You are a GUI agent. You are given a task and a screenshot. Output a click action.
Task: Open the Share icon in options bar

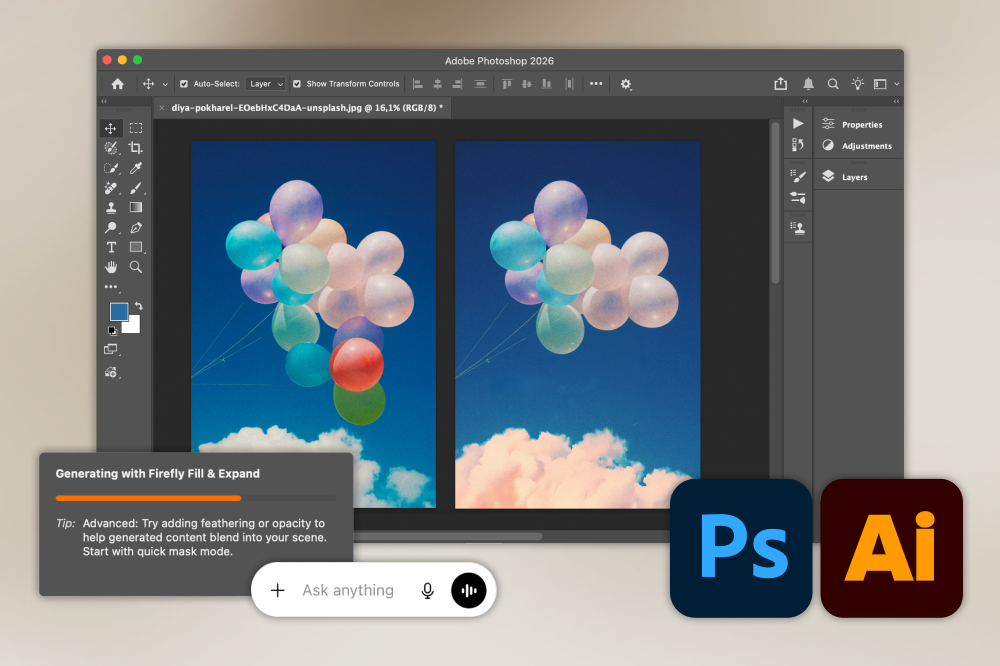pos(781,84)
